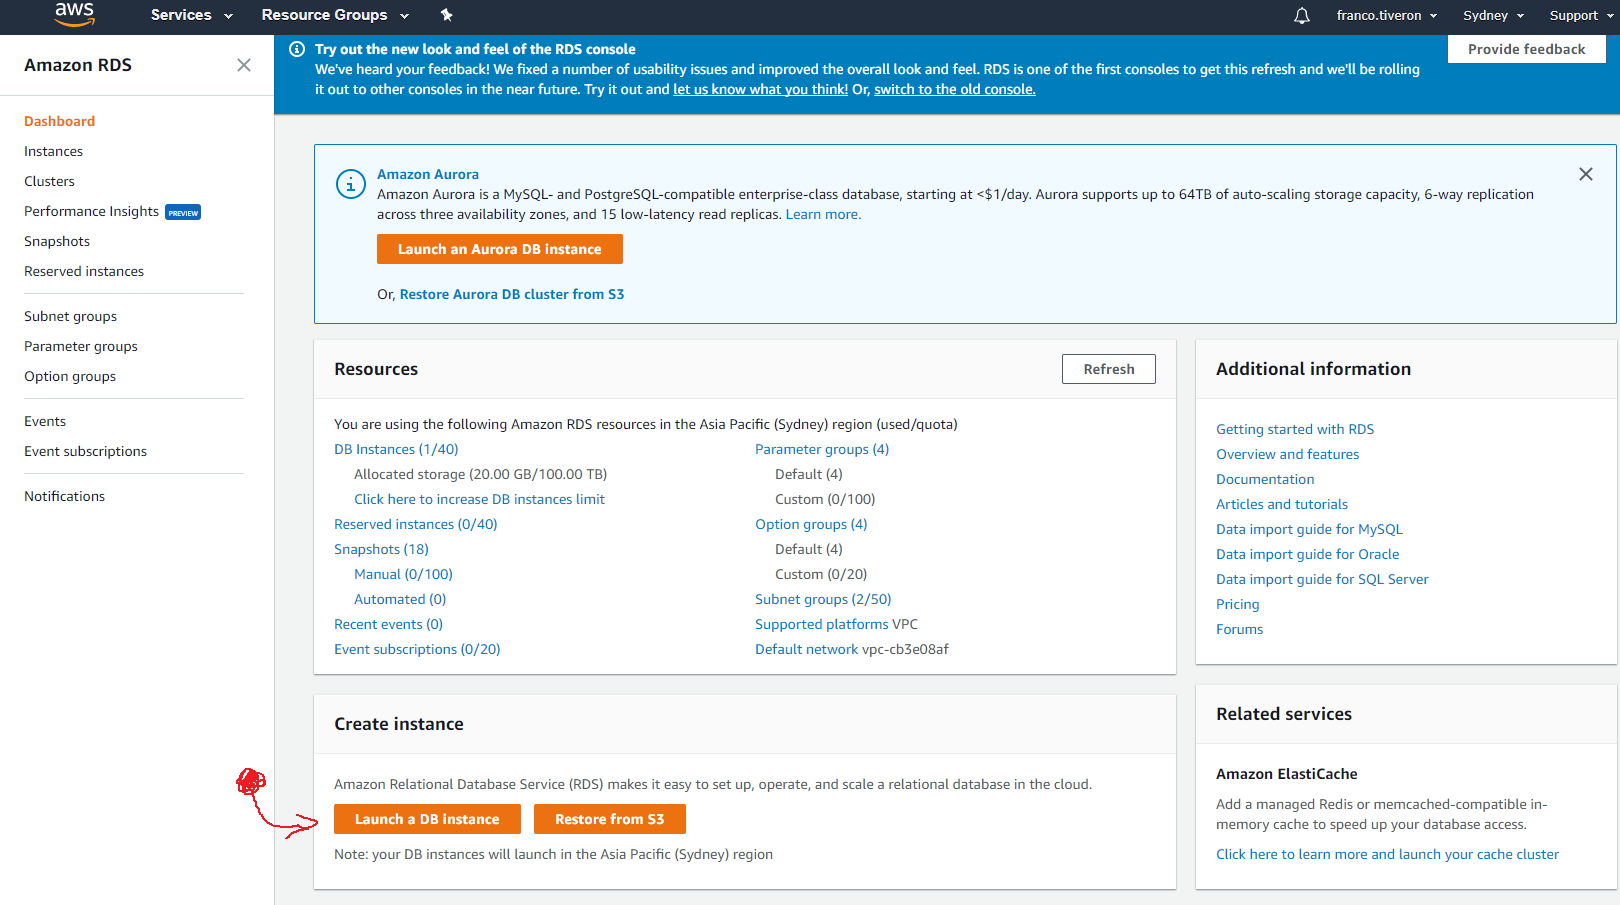Open Event subscriptions in sidebar
Viewport: 1620px width, 905px height.
[86, 451]
